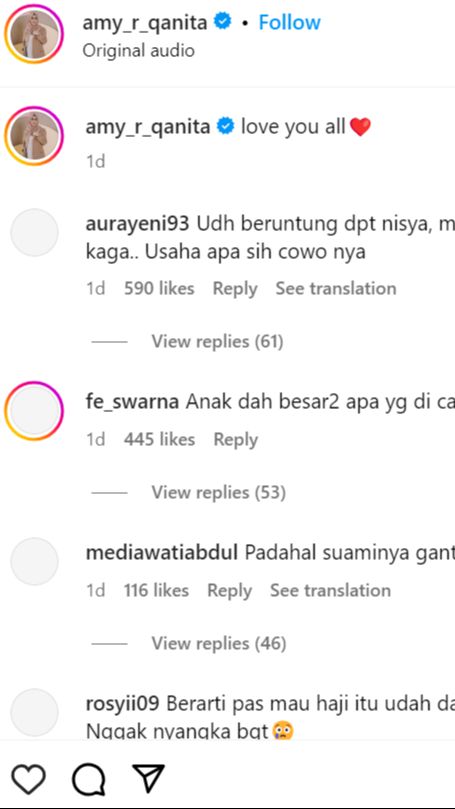Reply to fe_swarna's comment
The image size is (455, 809).
(236, 440)
